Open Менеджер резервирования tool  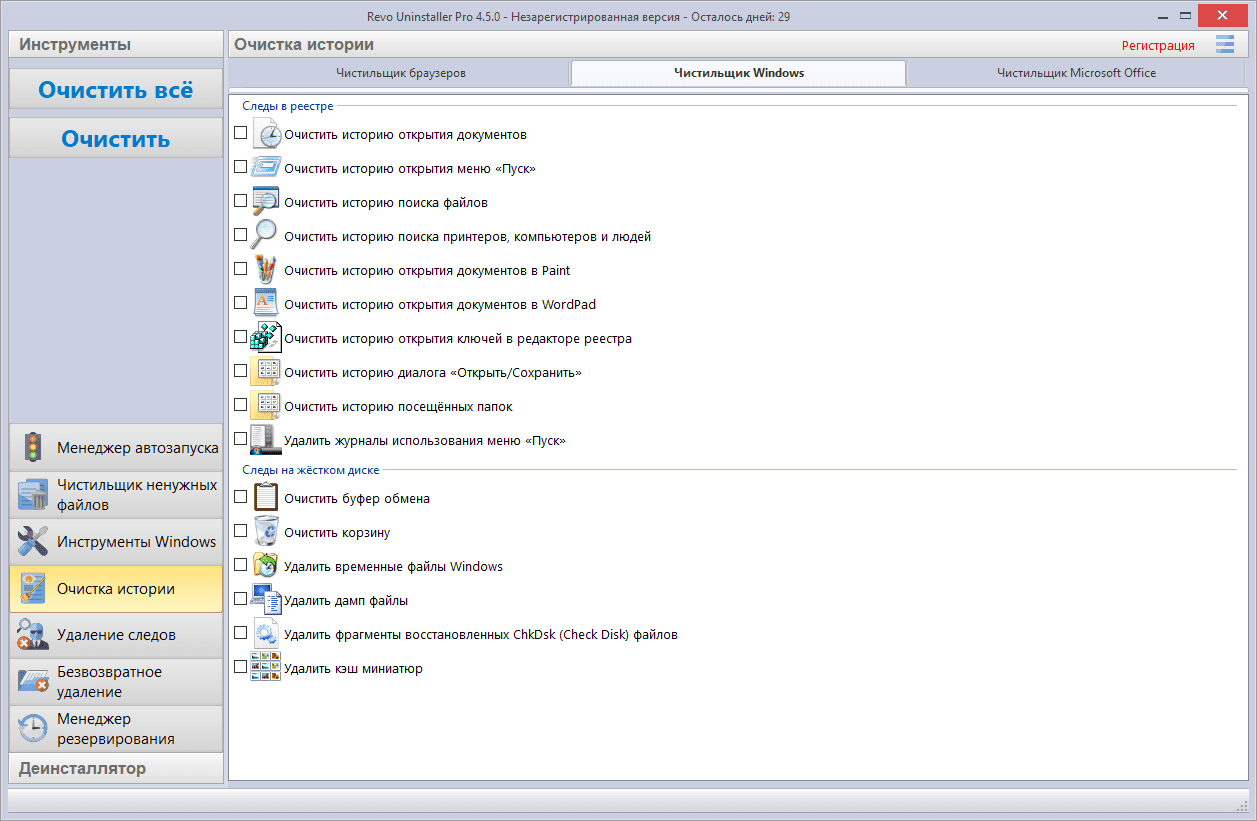pos(116,728)
